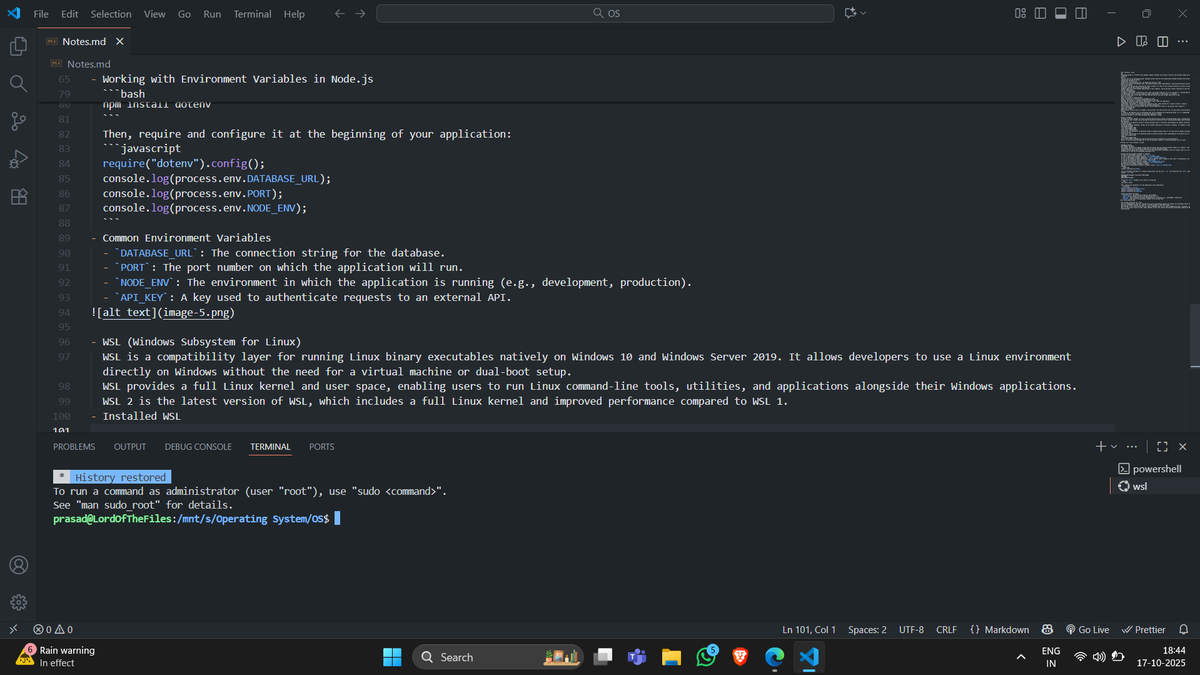Run the Notes.md file with play icon

(1120, 42)
